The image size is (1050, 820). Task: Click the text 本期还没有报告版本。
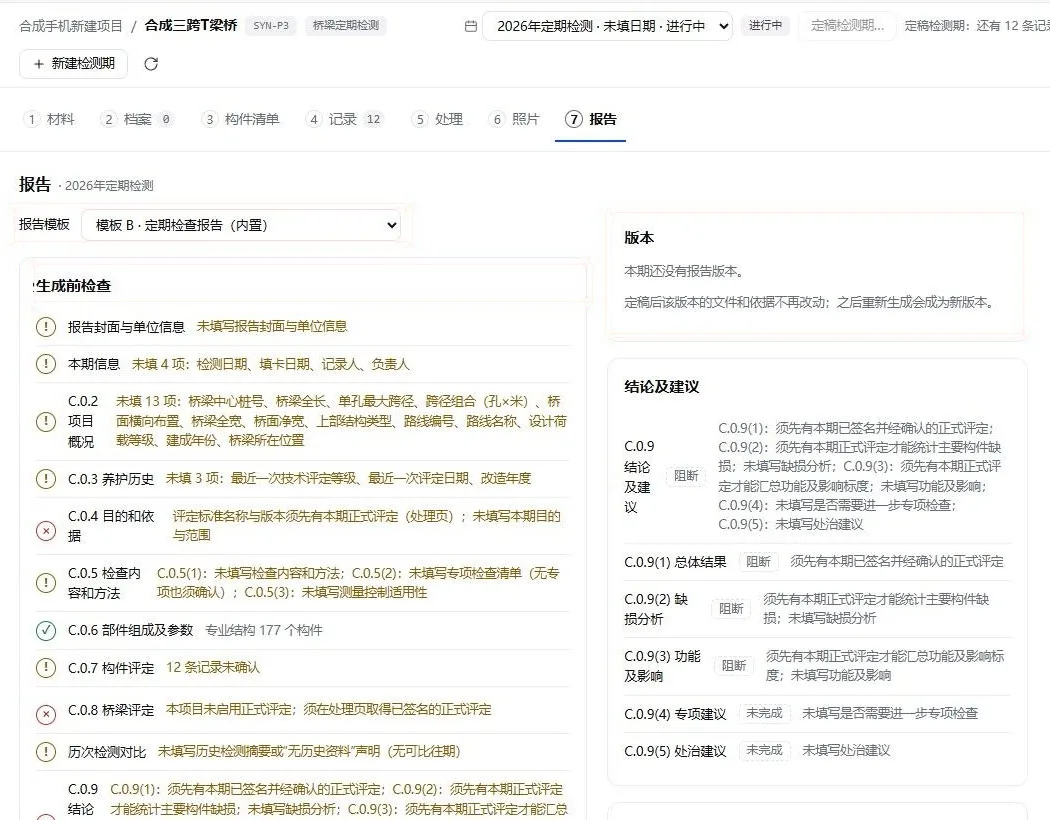coord(684,271)
